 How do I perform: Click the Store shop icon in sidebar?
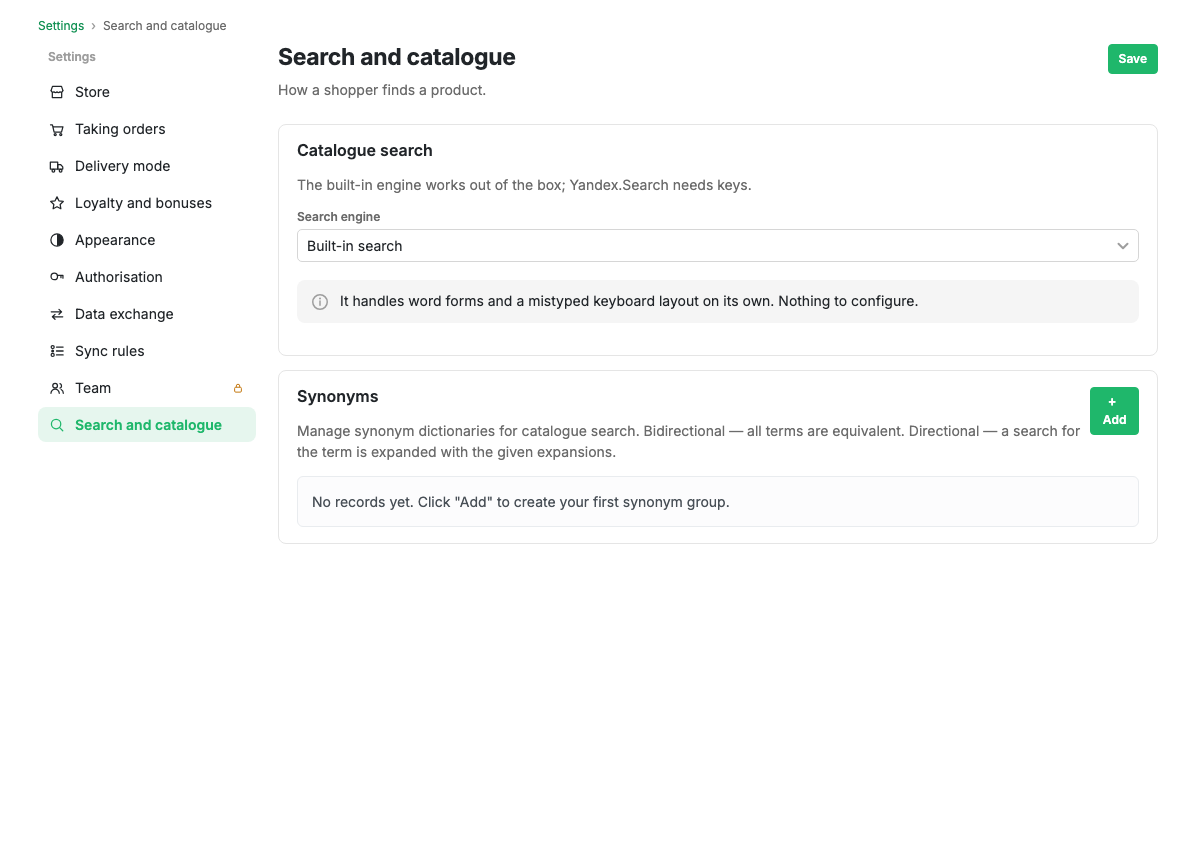(x=57, y=92)
